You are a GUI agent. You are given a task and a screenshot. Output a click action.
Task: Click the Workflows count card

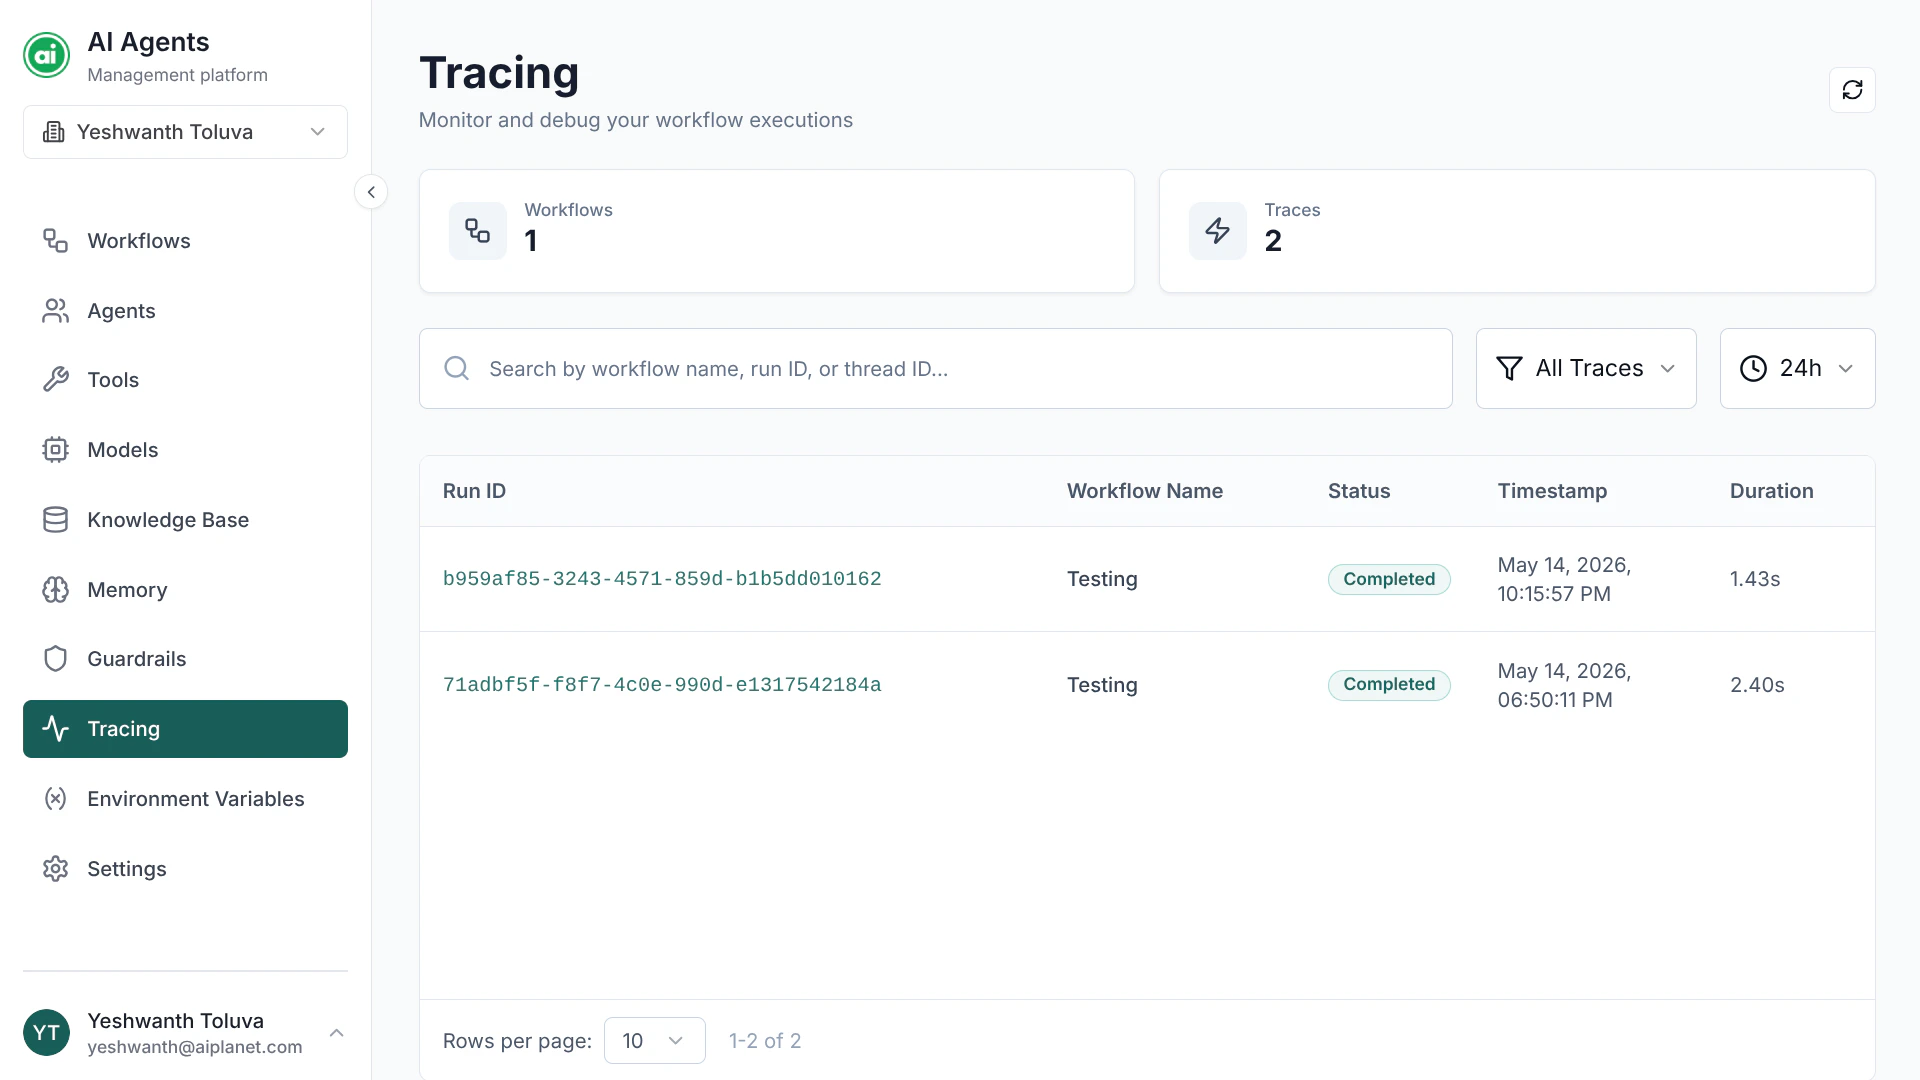point(777,231)
